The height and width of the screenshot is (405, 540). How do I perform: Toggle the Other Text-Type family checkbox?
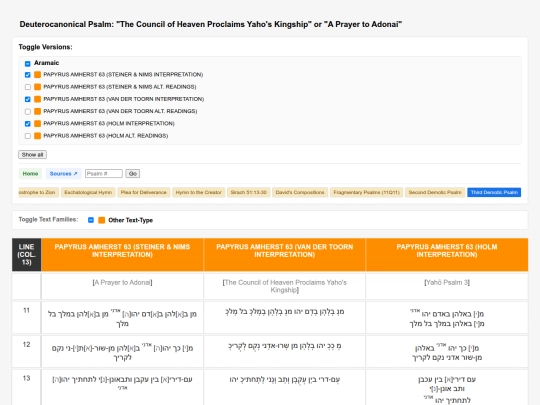click(x=91, y=220)
